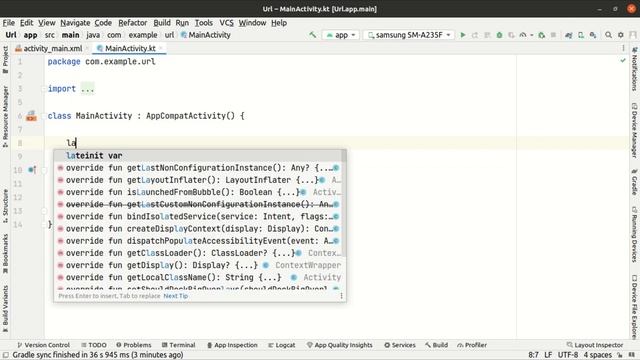This screenshot has width=640, height=360.
Task: Click the 'main' breadcrumb
Action: tap(70, 35)
